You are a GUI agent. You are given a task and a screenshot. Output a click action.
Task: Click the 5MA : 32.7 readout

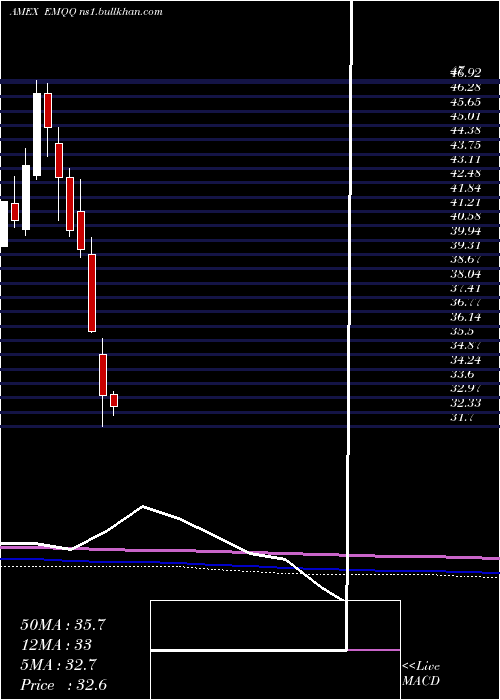coord(59,665)
